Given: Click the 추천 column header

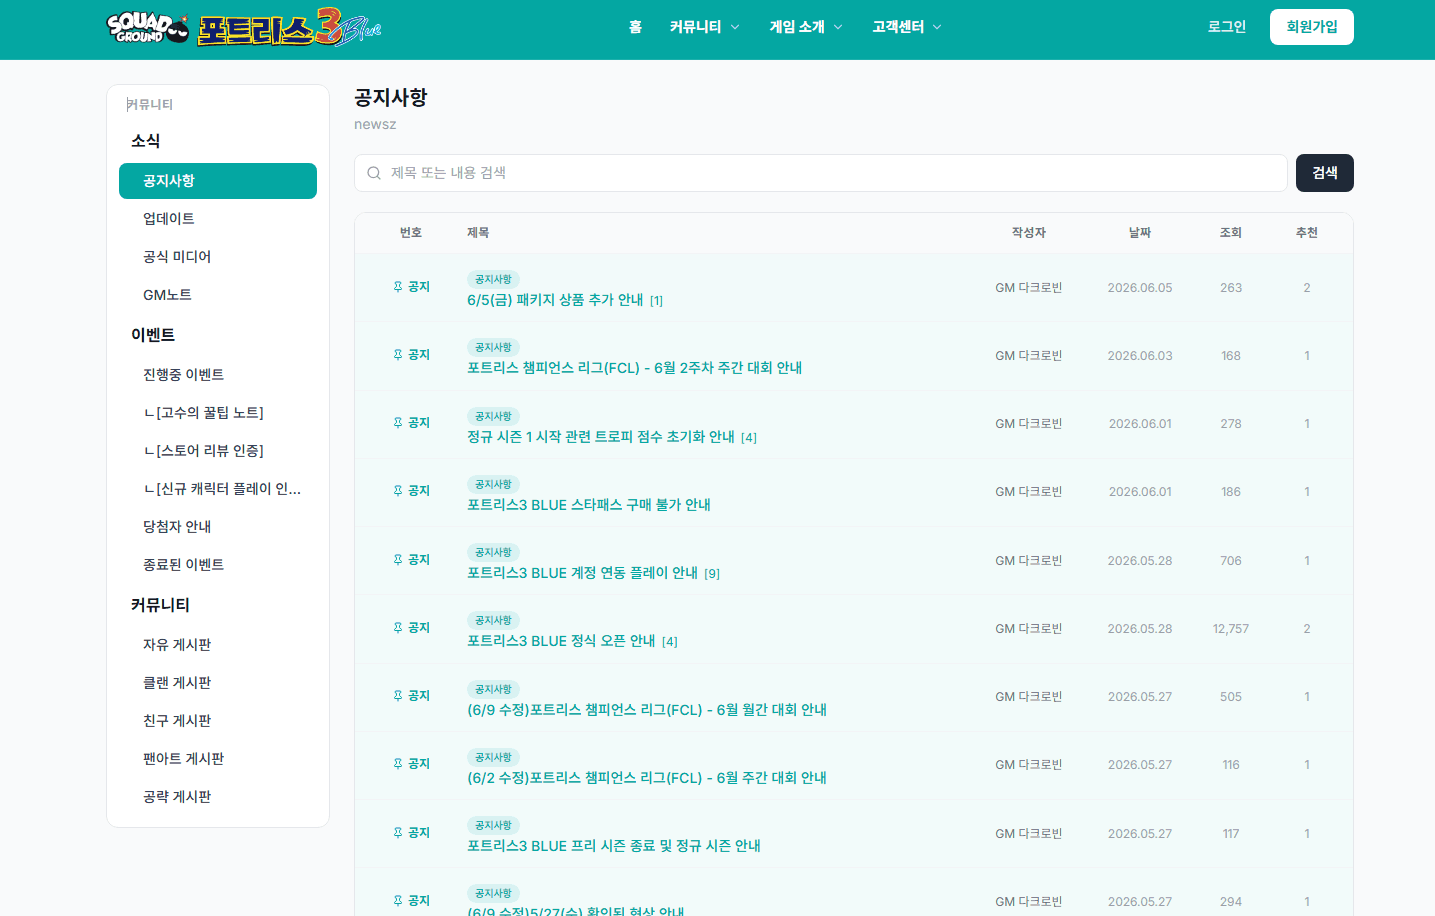Looking at the screenshot, I should 1307,233.
